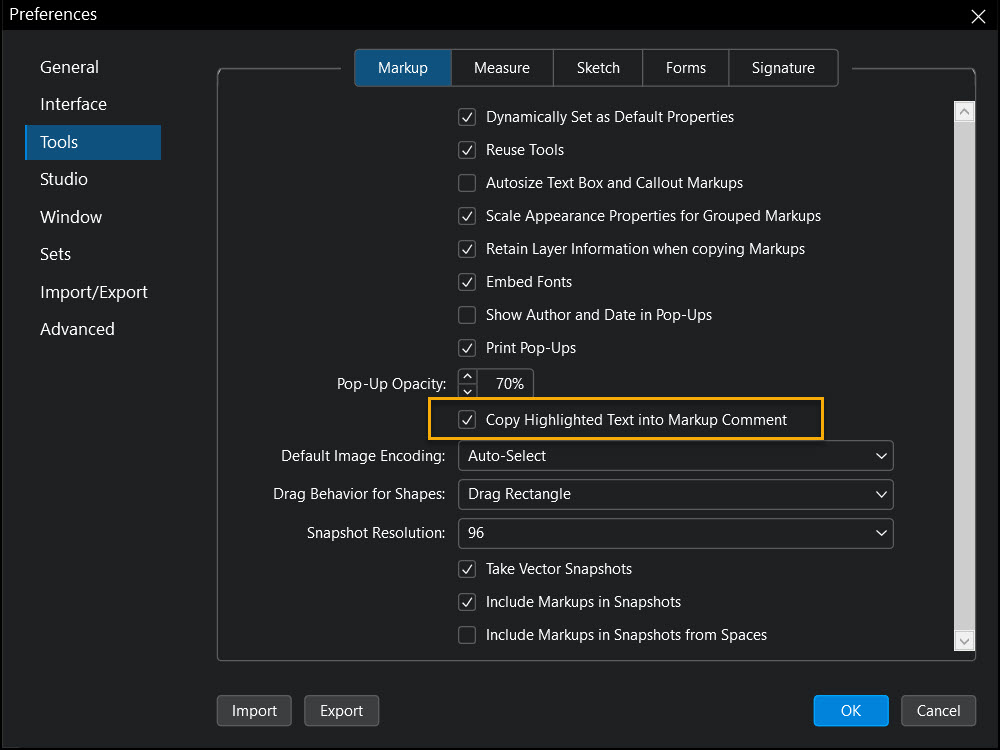
Task: Select Studio in the preferences sidebar
Action: 63,179
